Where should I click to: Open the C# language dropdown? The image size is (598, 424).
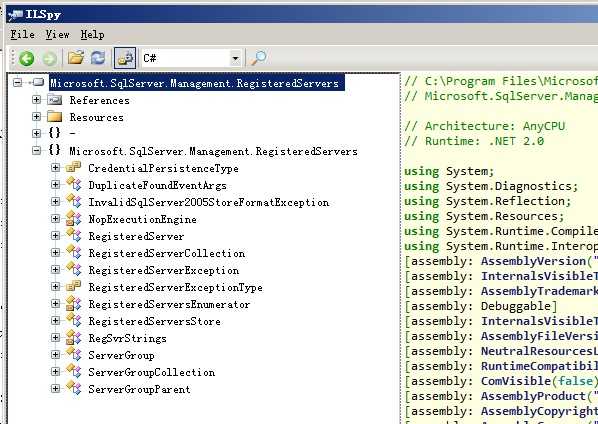tap(235, 58)
